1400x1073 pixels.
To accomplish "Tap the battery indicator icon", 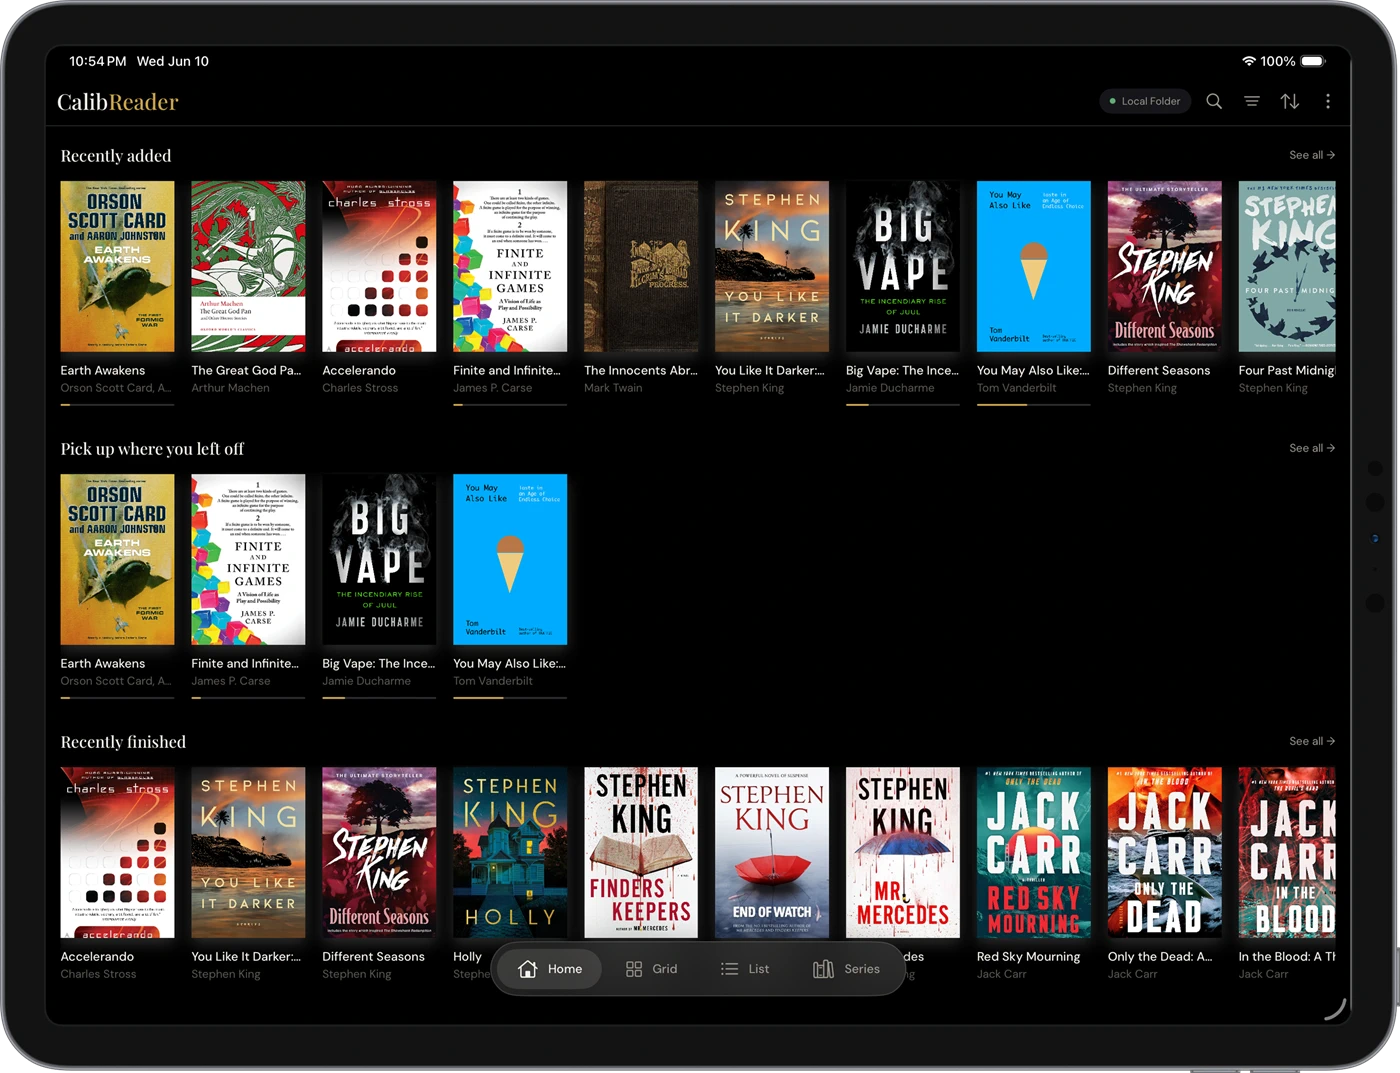I will [x=1314, y=61].
